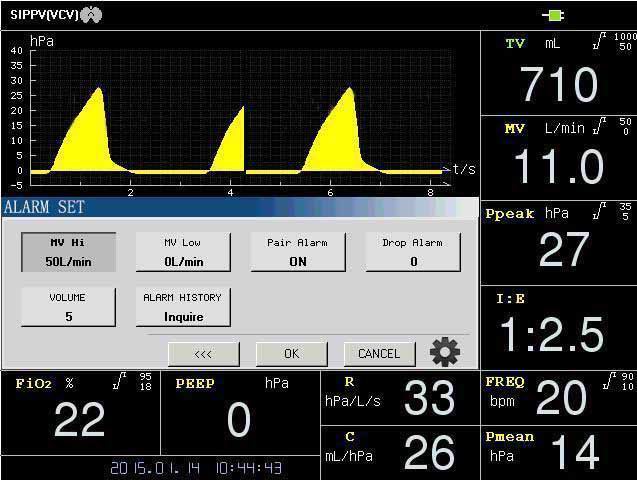The image size is (637, 480).
Task: Open ALARM HISTORY Inquire
Action: 183,307
